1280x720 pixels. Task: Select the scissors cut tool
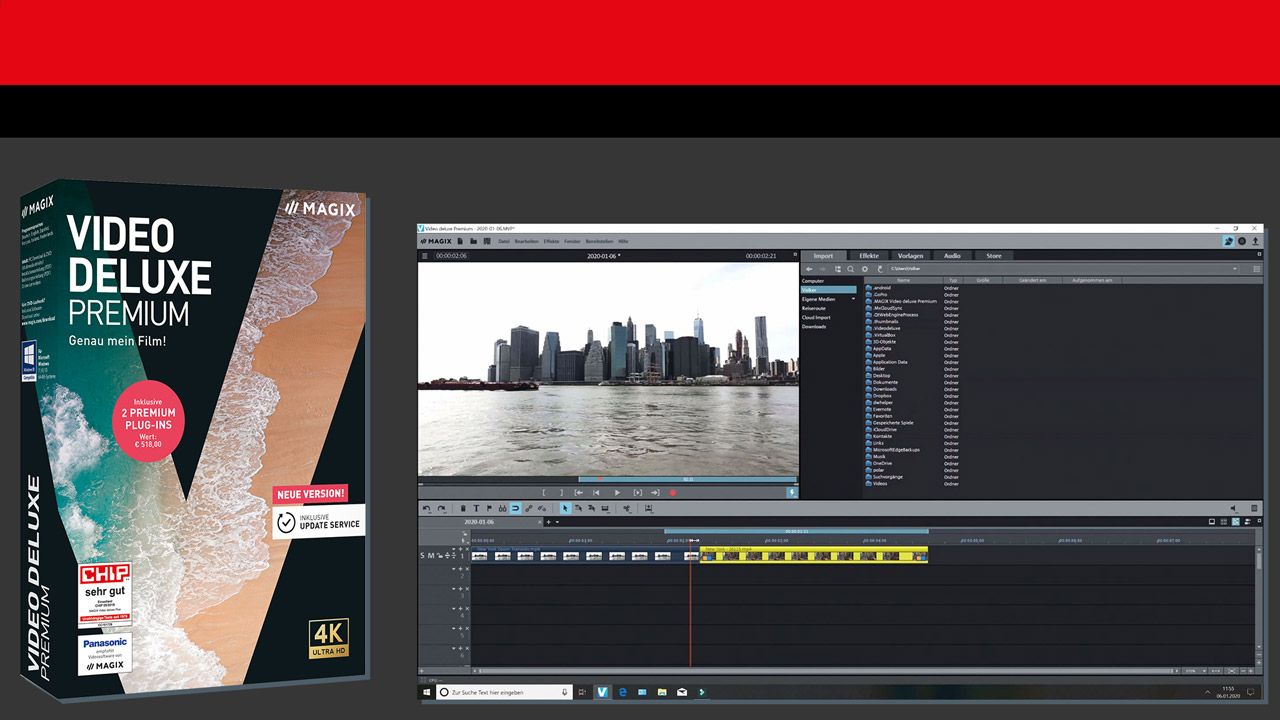(502, 508)
